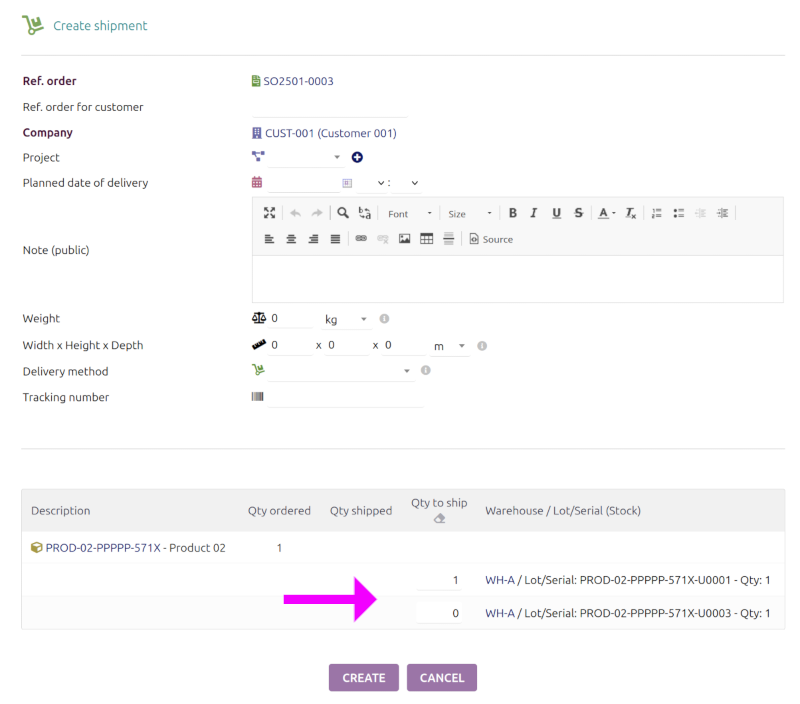Click the Tracking number input field

point(345,397)
